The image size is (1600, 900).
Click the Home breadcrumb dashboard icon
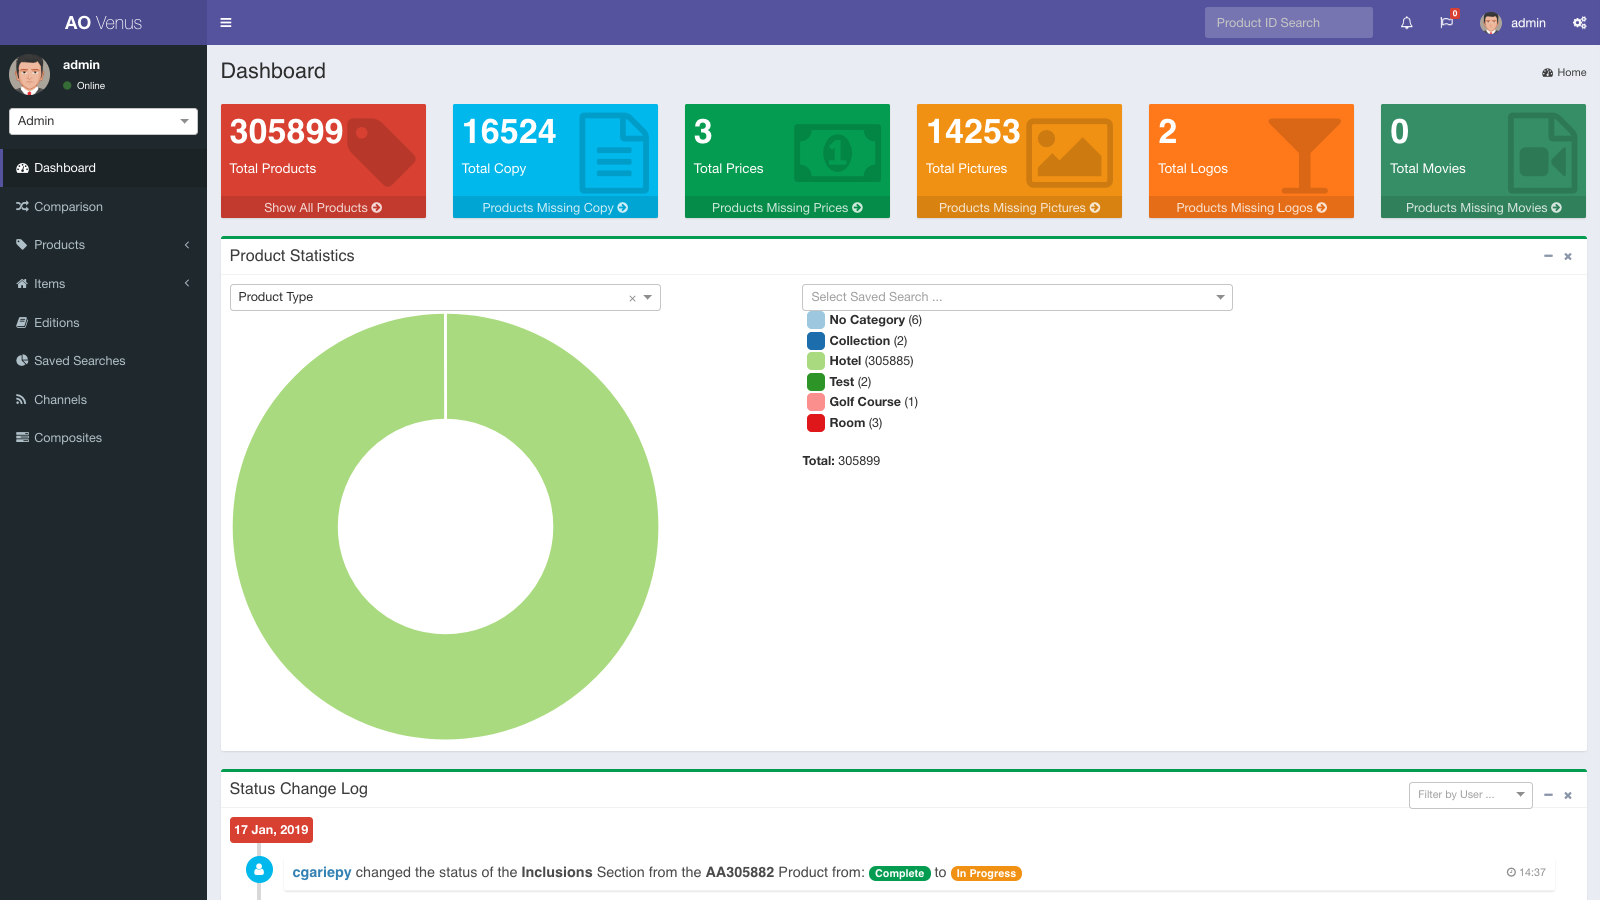[x=1547, y=73]
